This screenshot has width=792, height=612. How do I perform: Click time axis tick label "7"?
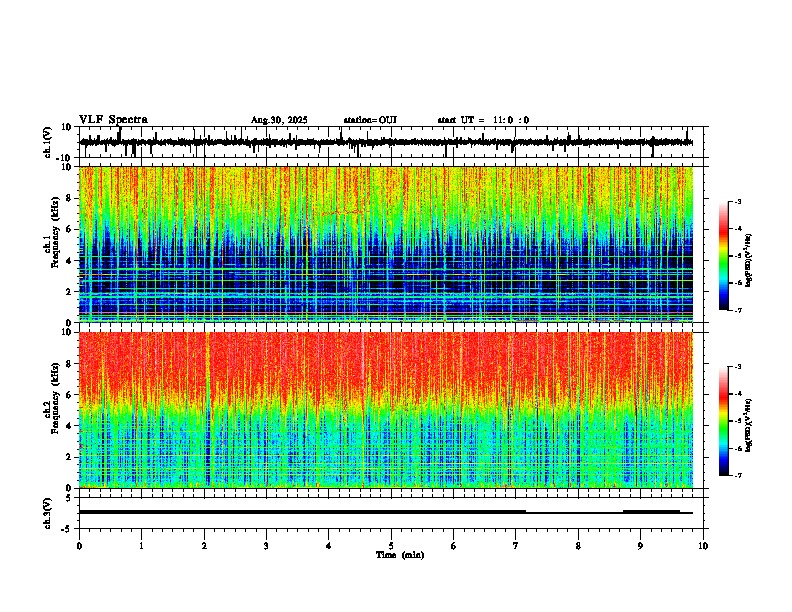point(516,546)
